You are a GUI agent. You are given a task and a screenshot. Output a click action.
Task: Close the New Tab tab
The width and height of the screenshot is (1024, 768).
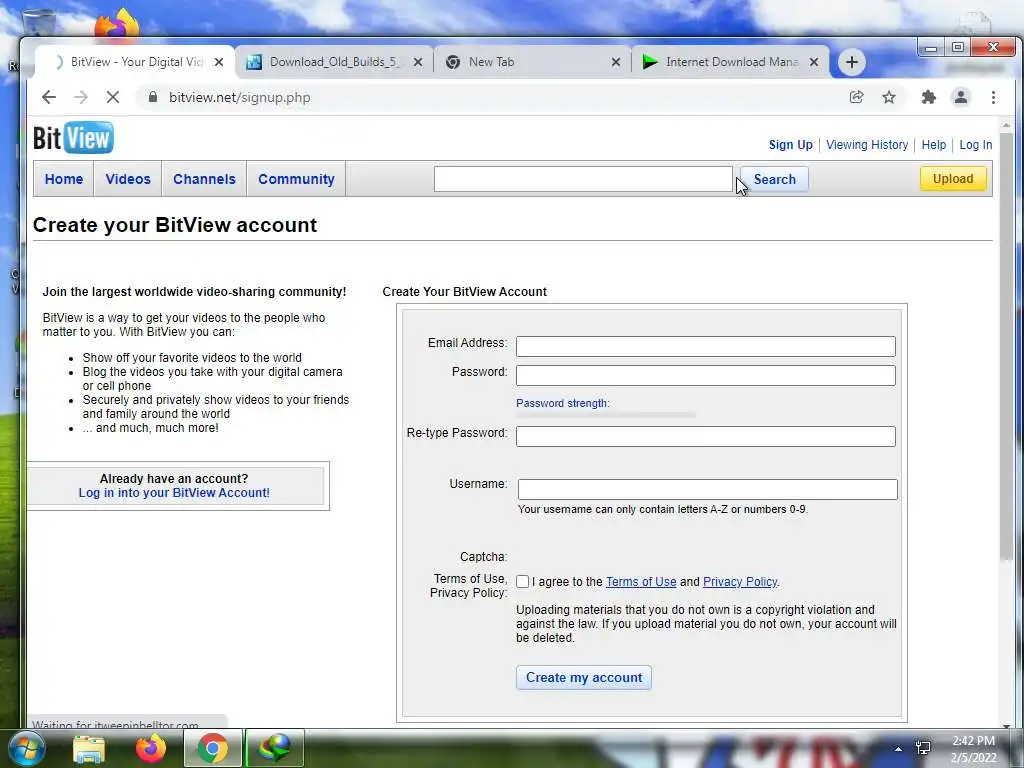click(x=616, y=62)
